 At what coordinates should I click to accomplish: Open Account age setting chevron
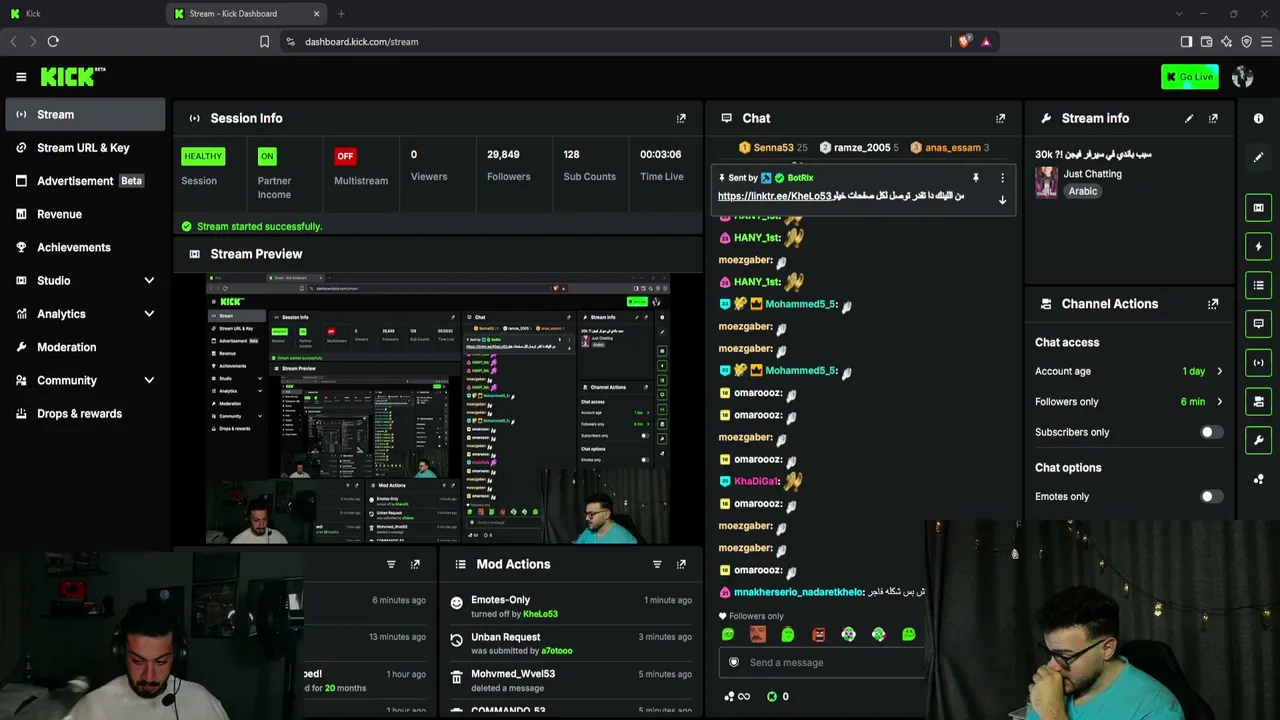1219,371
